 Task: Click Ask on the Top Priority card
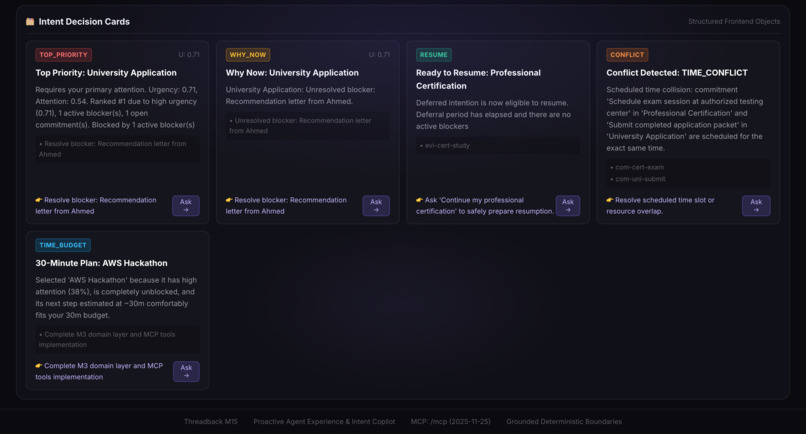point(186,206)
